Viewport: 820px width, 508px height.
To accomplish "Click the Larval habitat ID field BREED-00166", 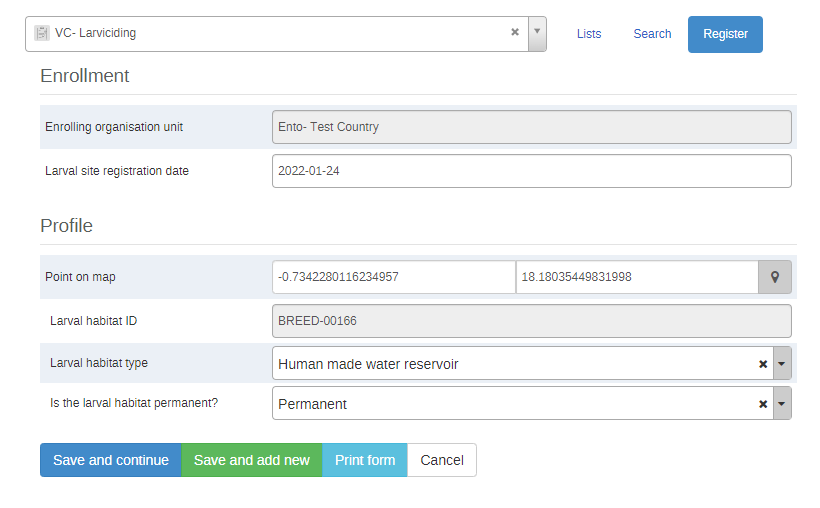I will point(531,321).
